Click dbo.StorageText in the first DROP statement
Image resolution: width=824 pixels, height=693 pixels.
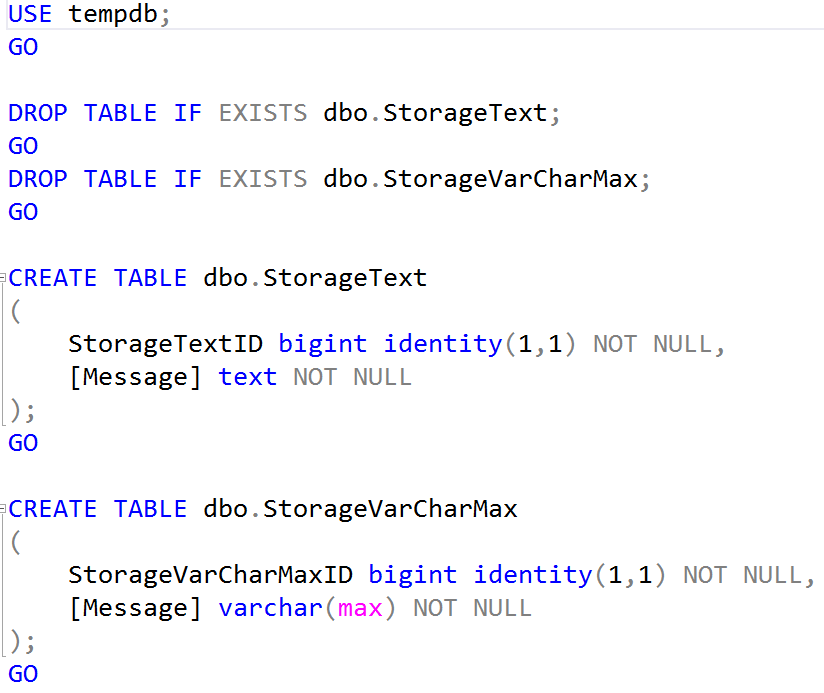pyautogui.click(x=435, y=113)
